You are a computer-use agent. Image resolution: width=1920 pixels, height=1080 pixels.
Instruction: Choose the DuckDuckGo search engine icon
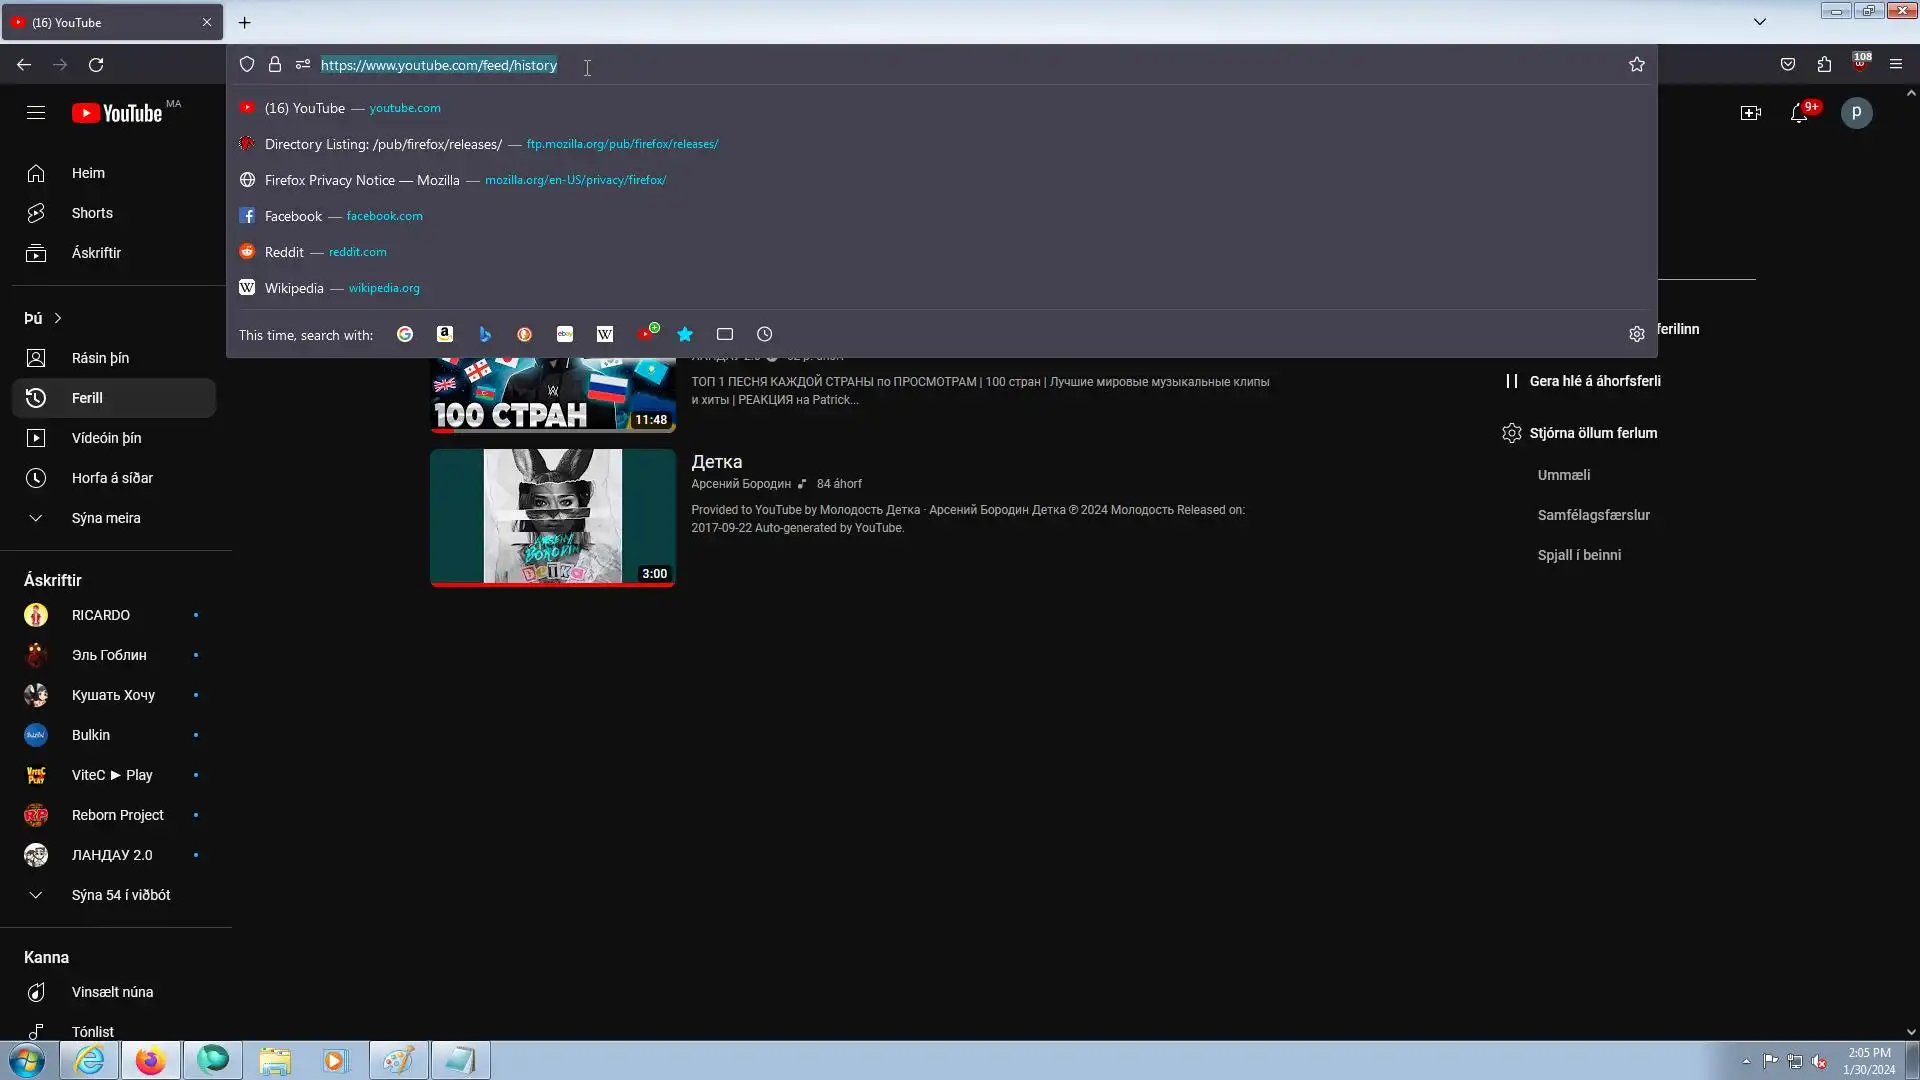pos(524,334)
